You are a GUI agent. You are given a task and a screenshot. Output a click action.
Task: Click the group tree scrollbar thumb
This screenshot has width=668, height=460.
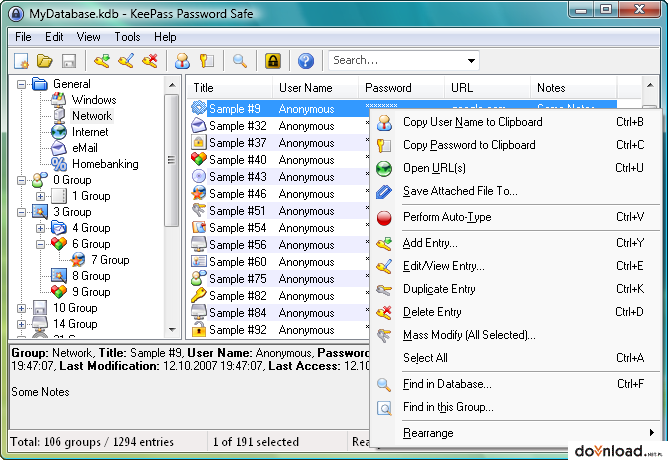171,161
